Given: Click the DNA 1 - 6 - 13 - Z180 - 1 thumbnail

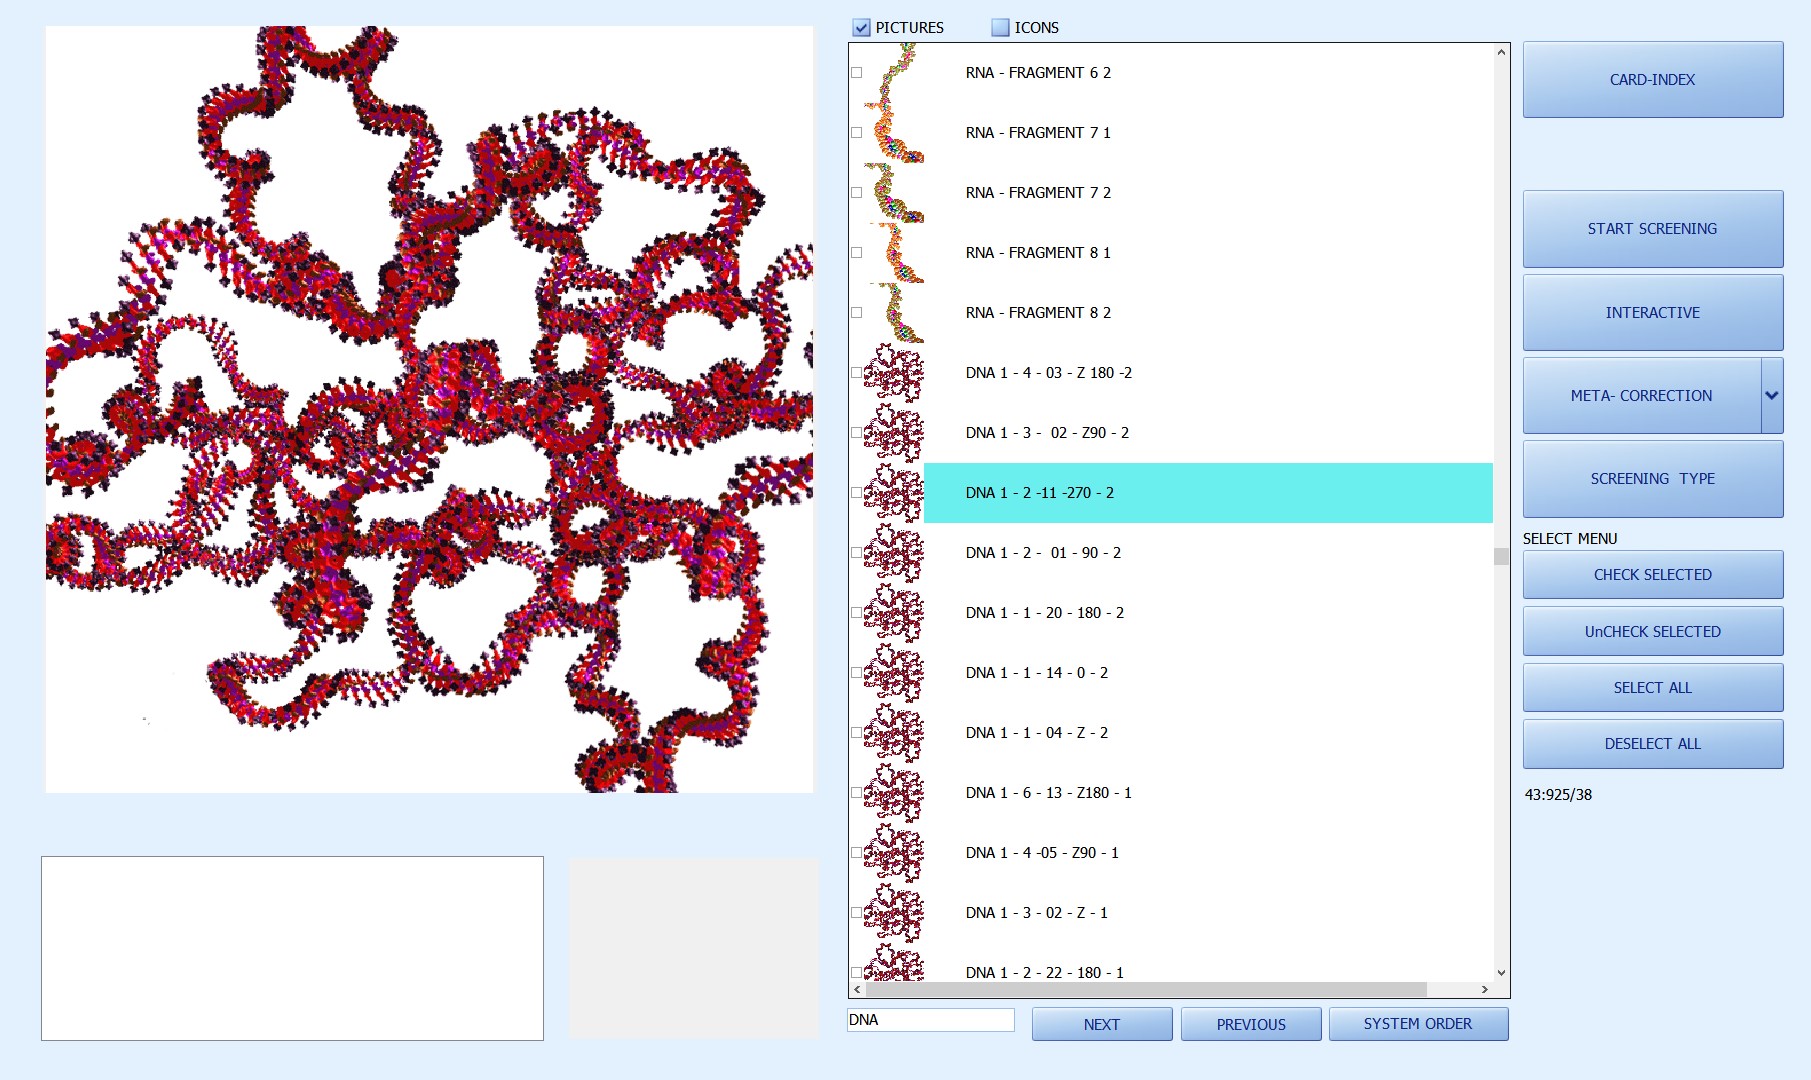Looking at the screenshot, I should 894,793.
